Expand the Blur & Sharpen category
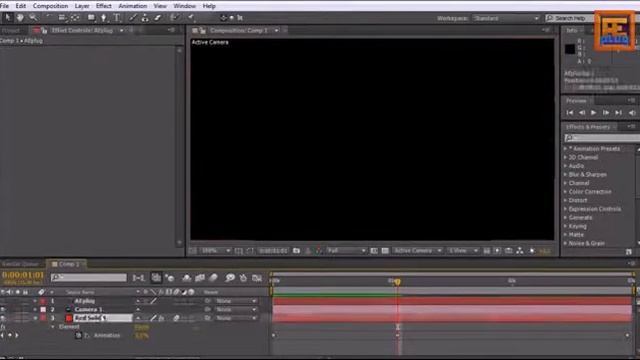The image size is (640, 360). pos(565,175)
